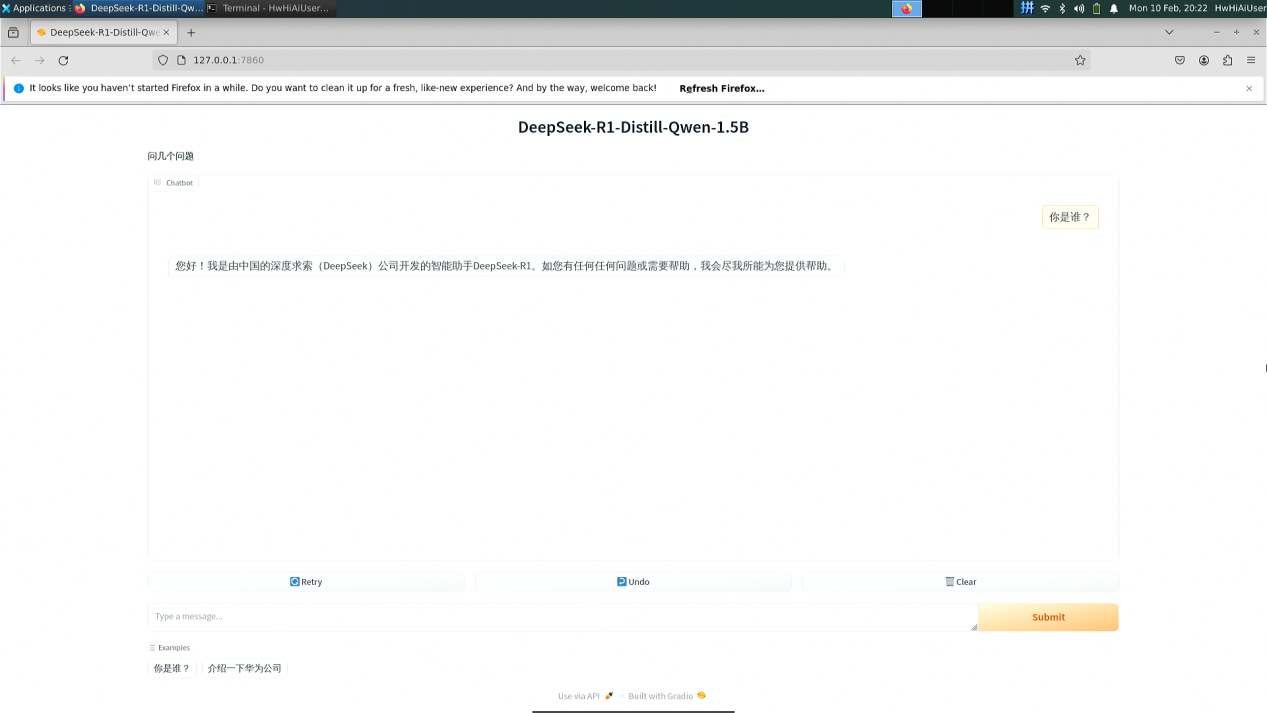This screenshot has width=1267, height=713.
Task: Click the Refresh Firefox link in the banner
Action: (x=720, y=88)
